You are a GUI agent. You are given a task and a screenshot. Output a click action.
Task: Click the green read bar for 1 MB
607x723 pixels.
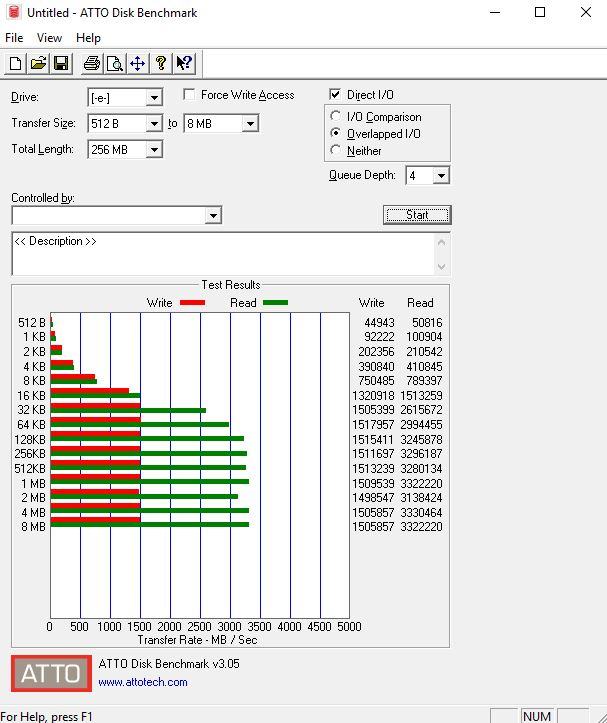click(150, 482)
